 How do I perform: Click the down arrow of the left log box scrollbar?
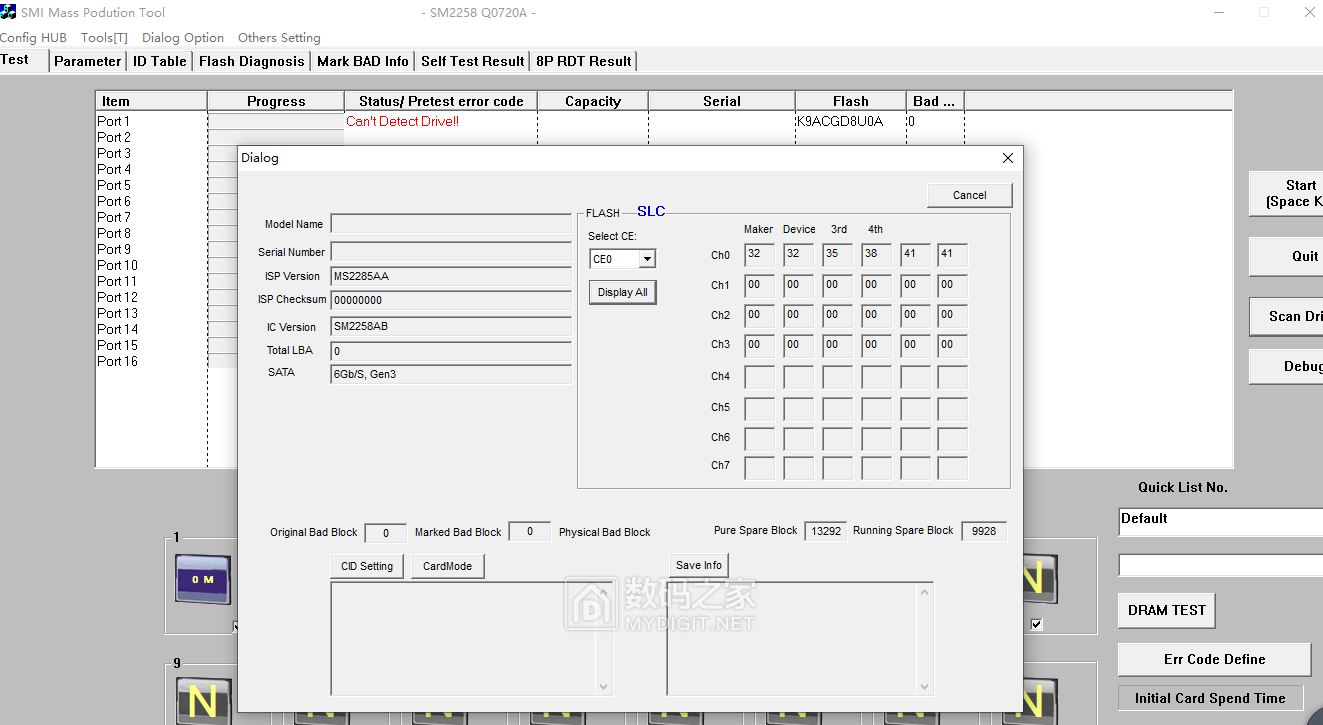(603, 687)
